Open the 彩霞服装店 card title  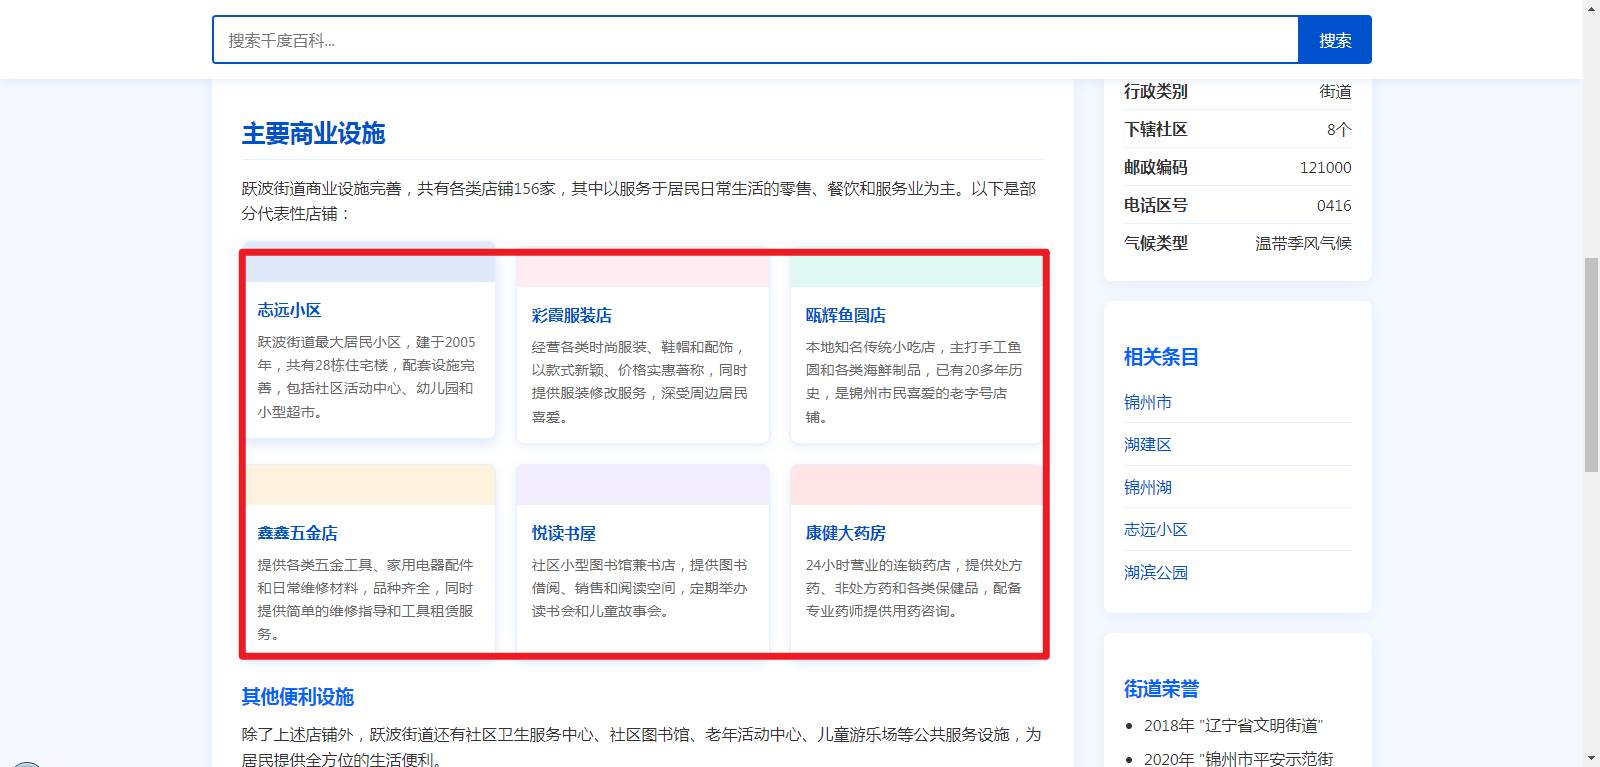click(x=572, y=315)
